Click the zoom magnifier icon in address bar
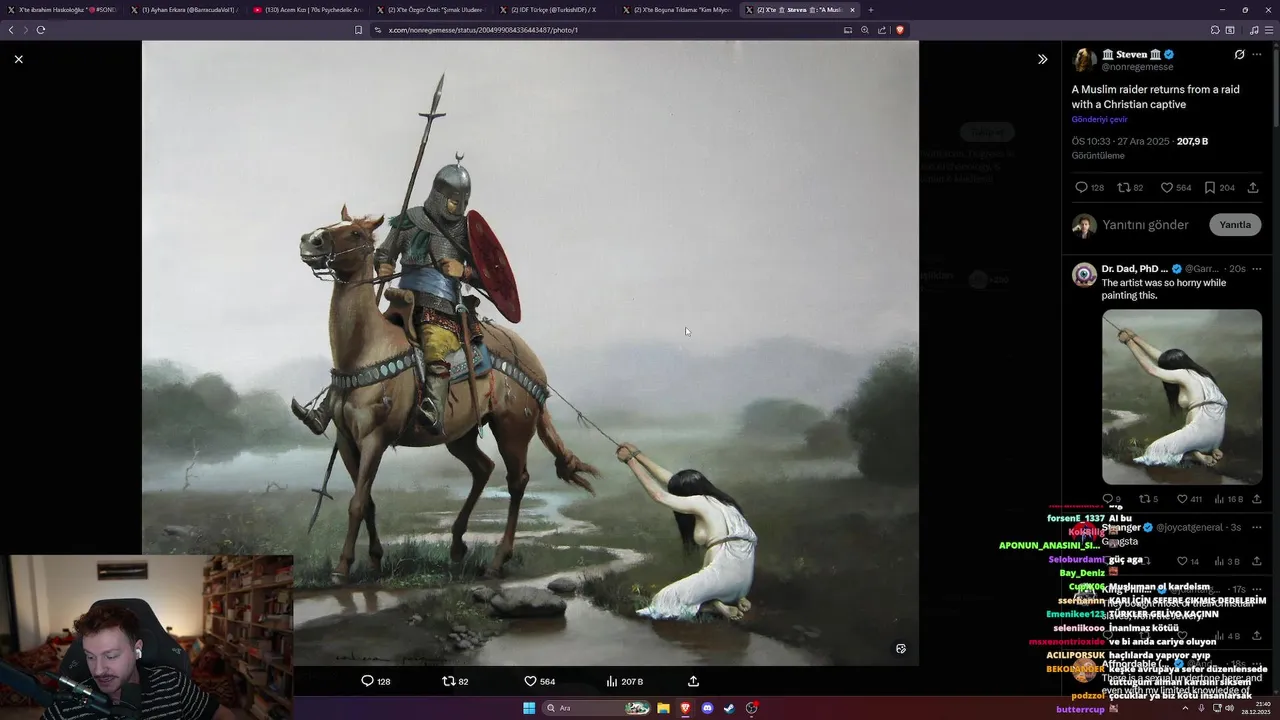1280x720 pixels. pyautogui.click(x=865, y=30)
